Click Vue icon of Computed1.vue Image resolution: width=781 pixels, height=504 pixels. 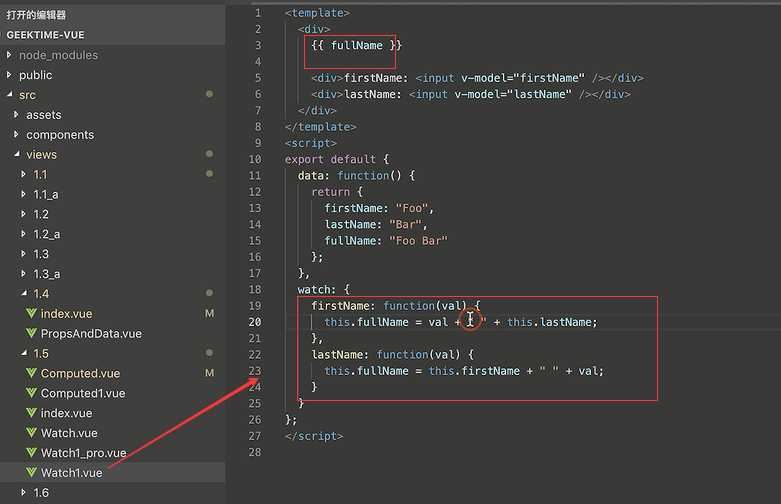pyautogui.click(x=31, y=393)
